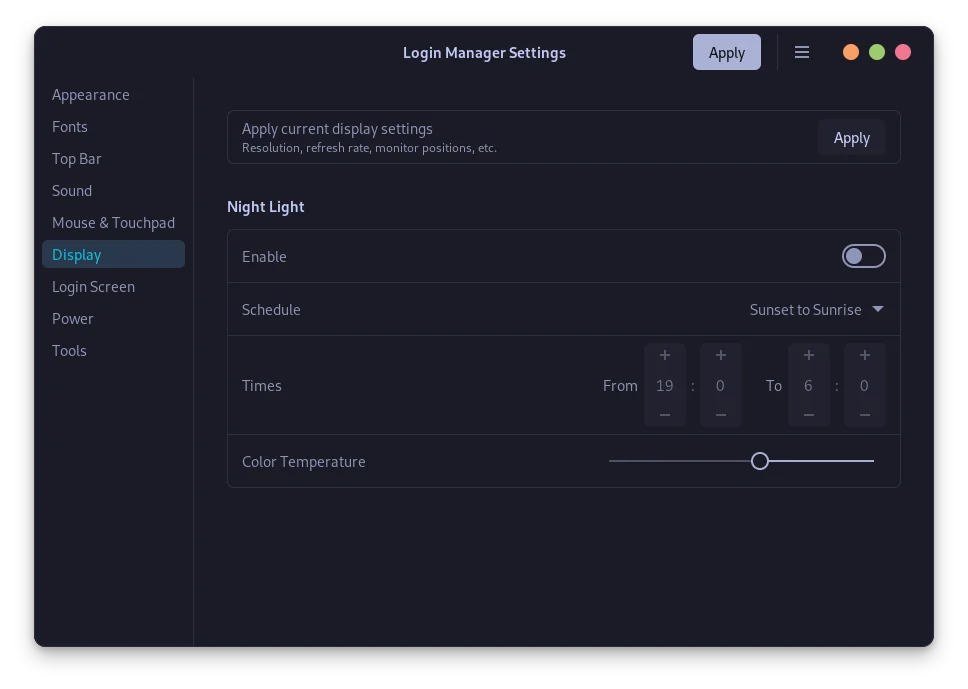The height and width of the screenshot is (689, 968).
Task: Adjust the Color Temperature slider
Action: tap(759, 461)
